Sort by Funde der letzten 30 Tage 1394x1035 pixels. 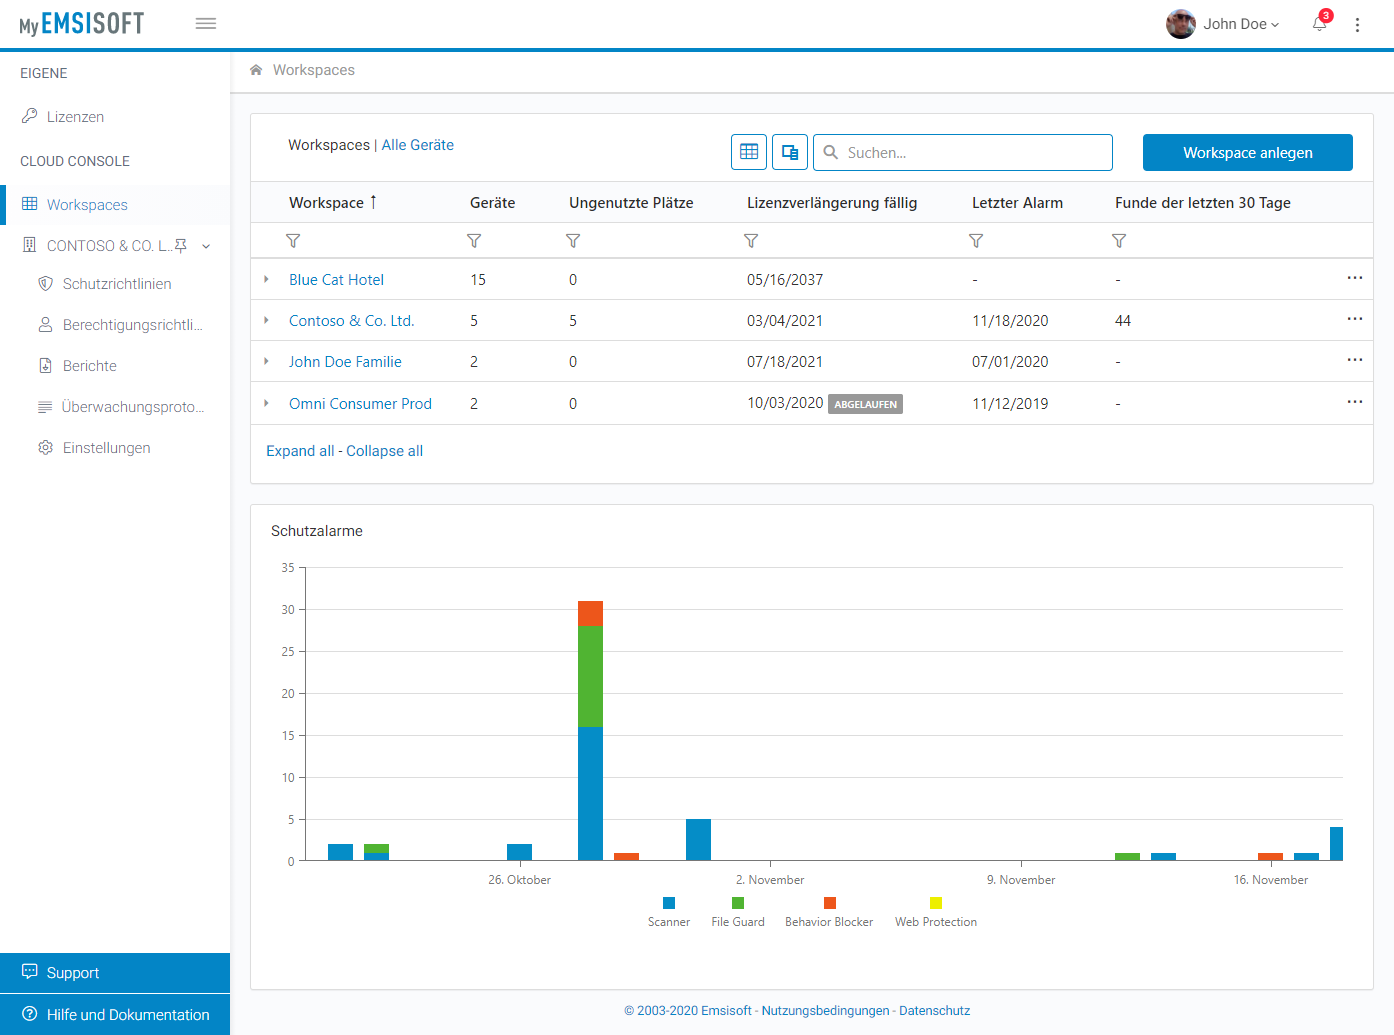click(x=1203, y=202)
